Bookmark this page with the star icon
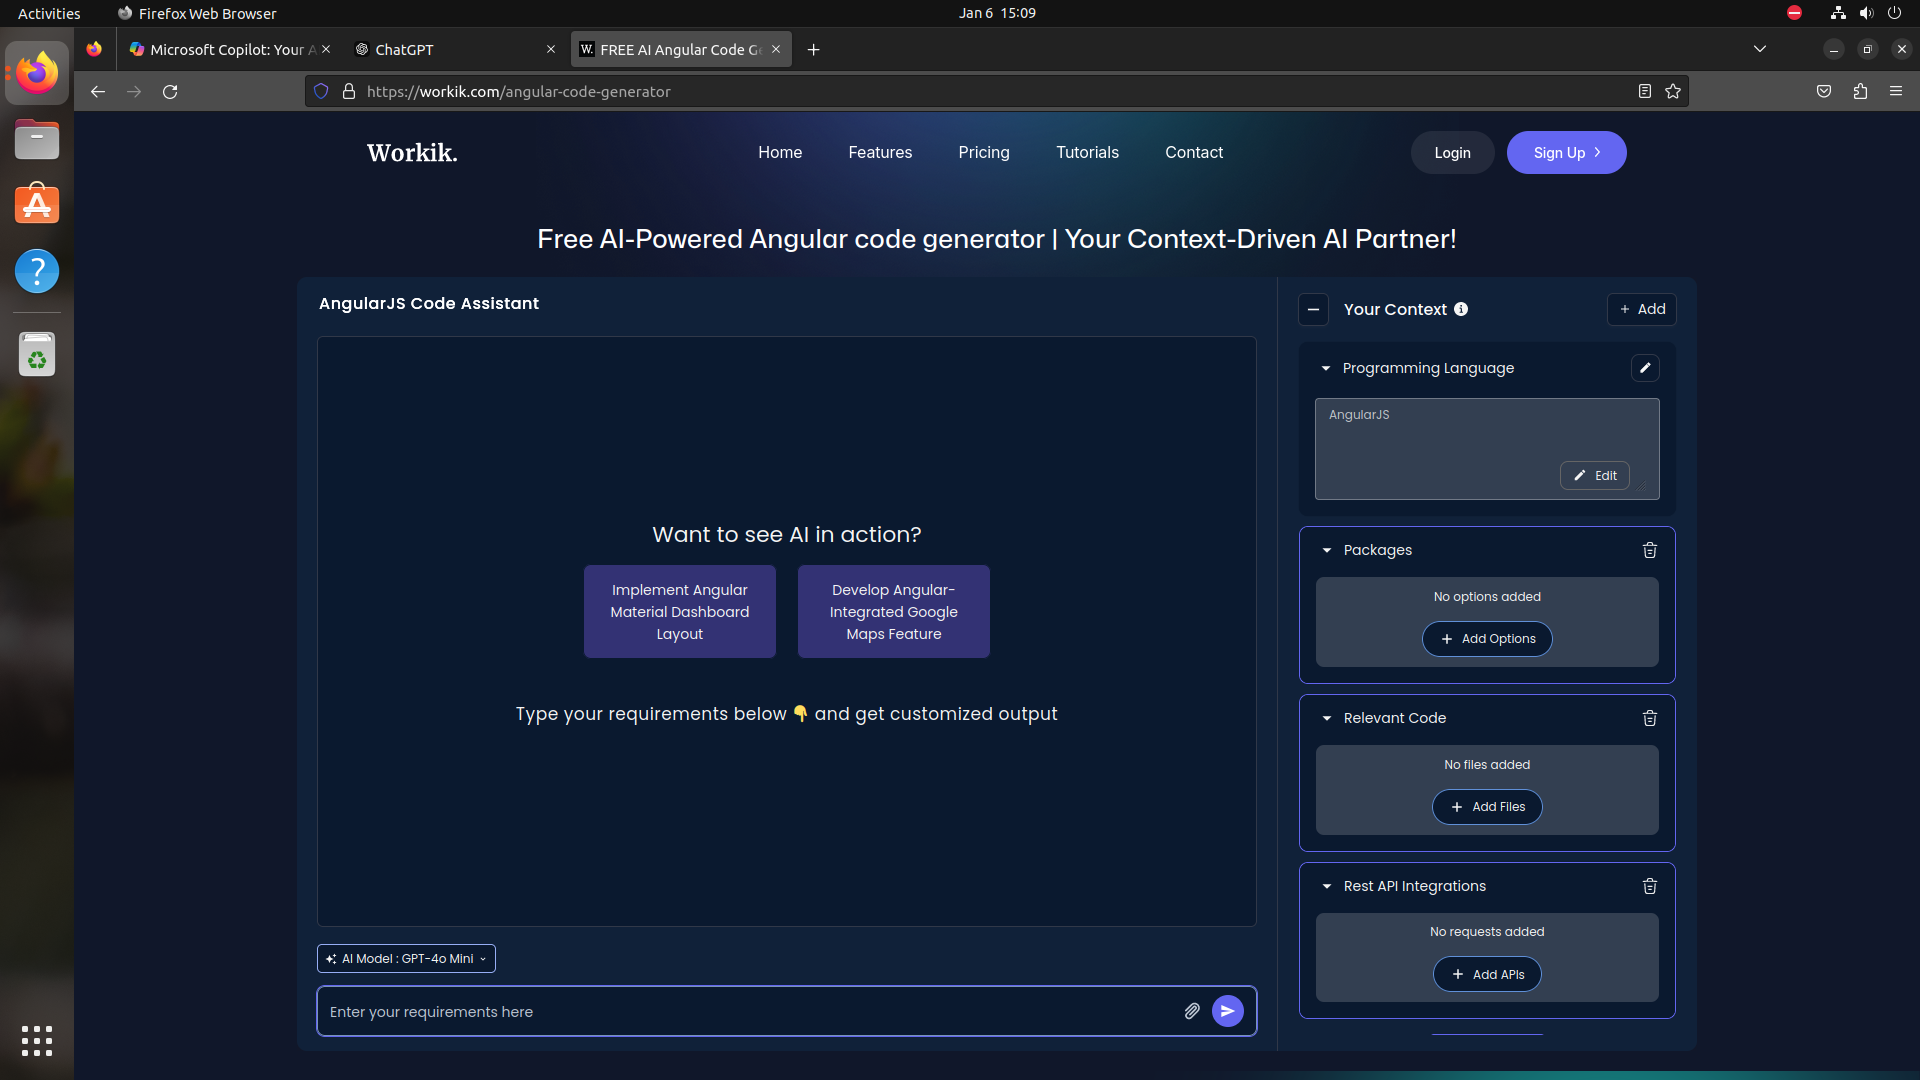Viewport: 1920px width, 1080px height. (1673, 91)
